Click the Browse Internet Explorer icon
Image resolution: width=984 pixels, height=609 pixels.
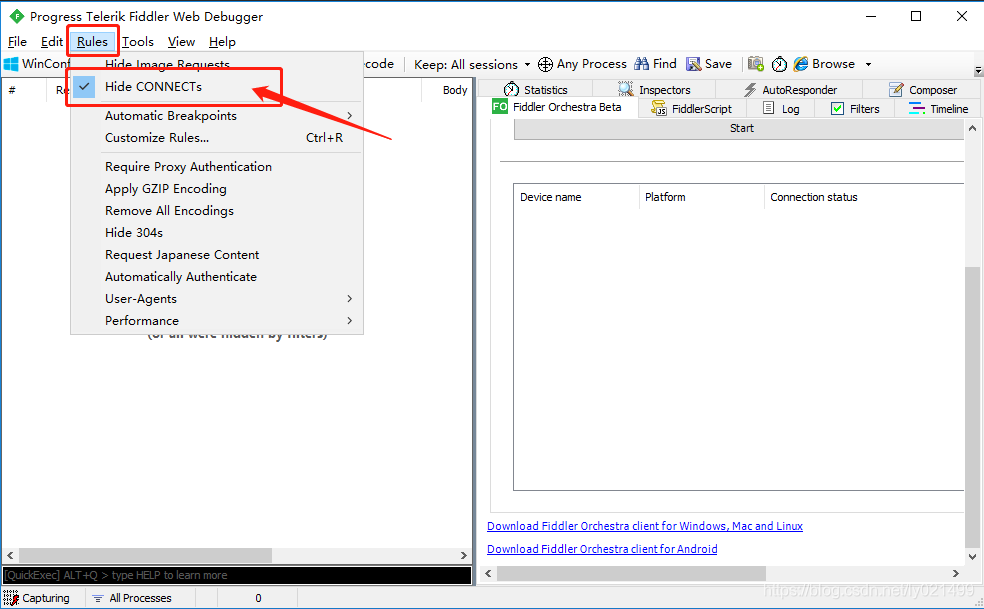(x=801, y=63)
